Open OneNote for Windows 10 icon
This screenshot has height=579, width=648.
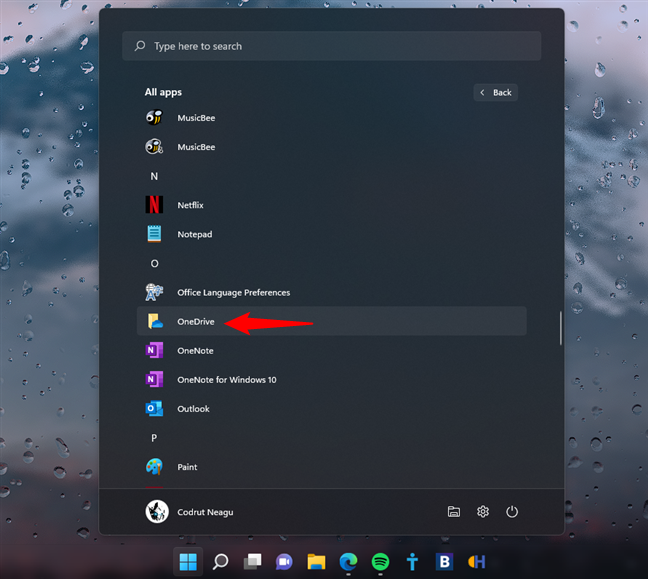pos(154,379)
